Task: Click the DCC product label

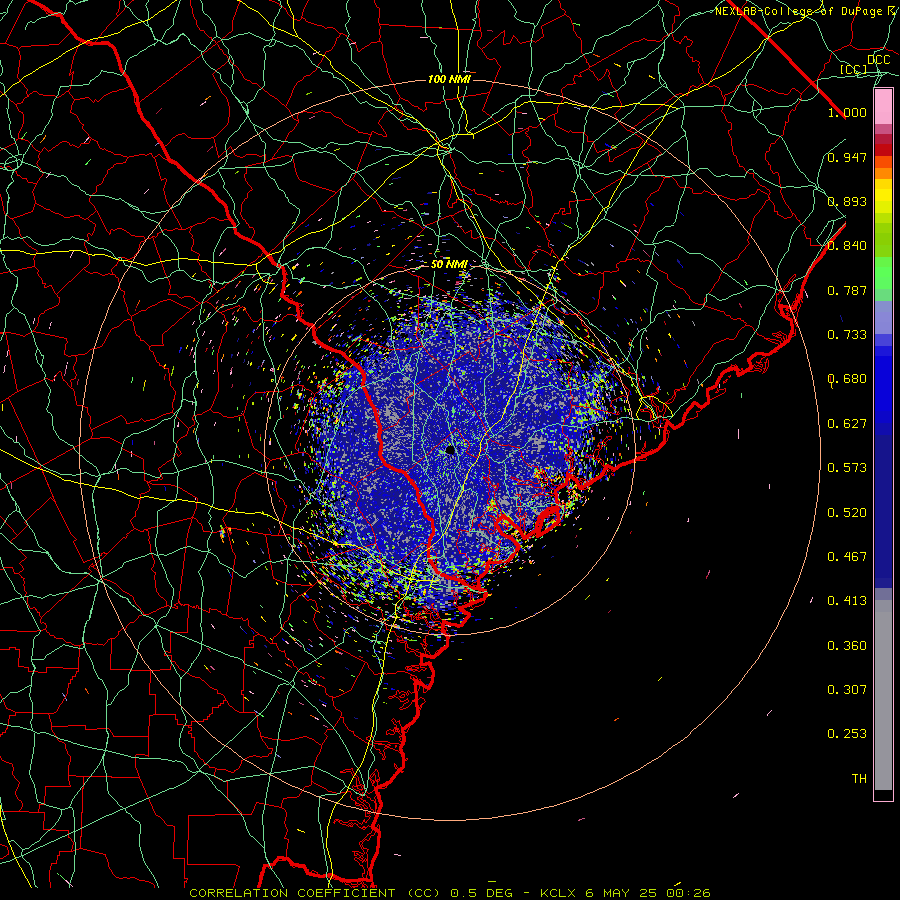Action: coord(878,60)
